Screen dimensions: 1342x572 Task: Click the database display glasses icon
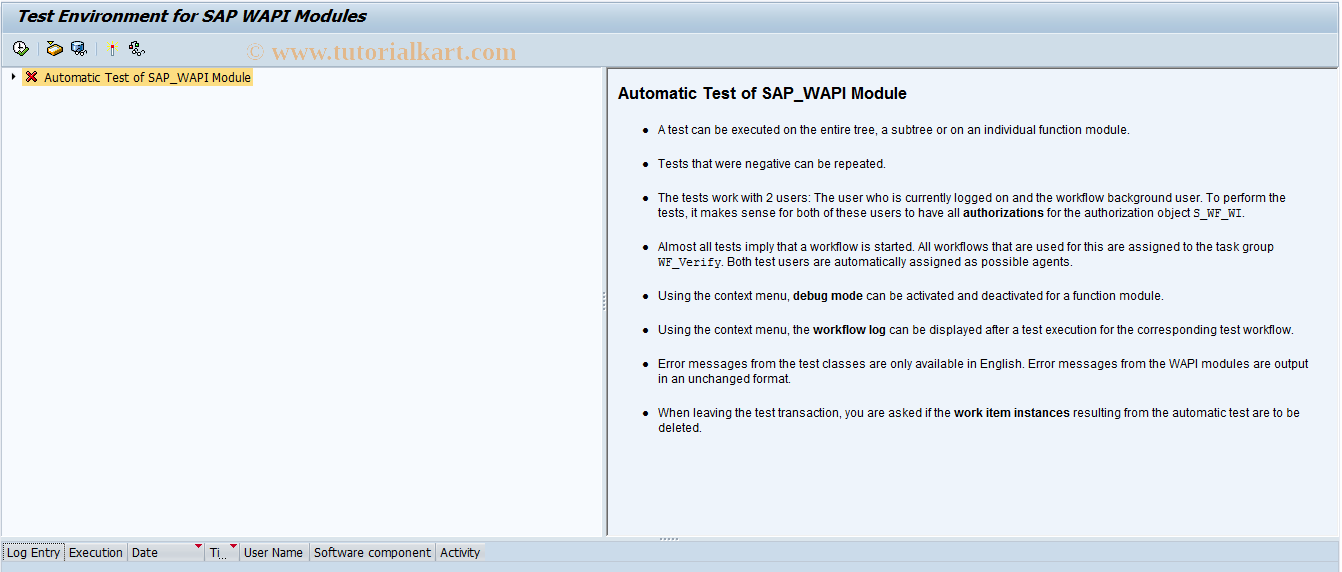(x=79, y=48)
